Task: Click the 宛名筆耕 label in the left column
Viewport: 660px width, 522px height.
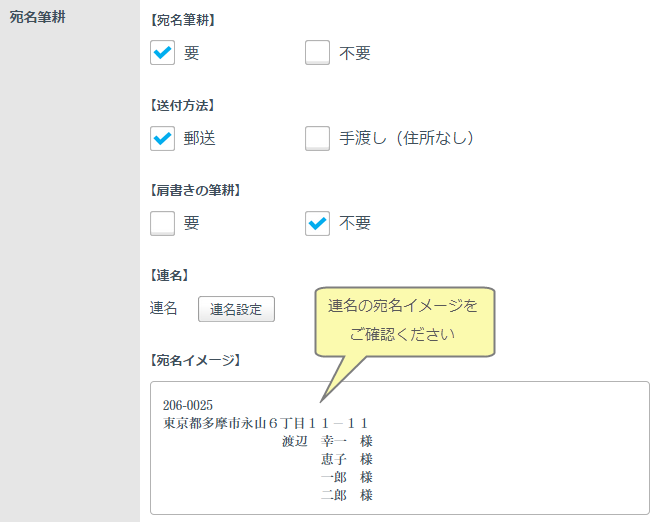Action: coord(38,17)
